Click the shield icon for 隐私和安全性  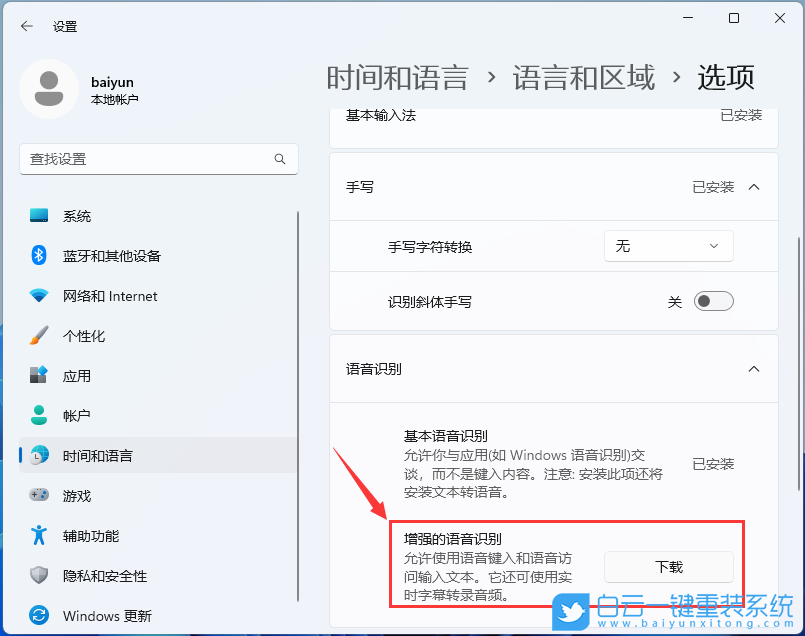(39, 575)
